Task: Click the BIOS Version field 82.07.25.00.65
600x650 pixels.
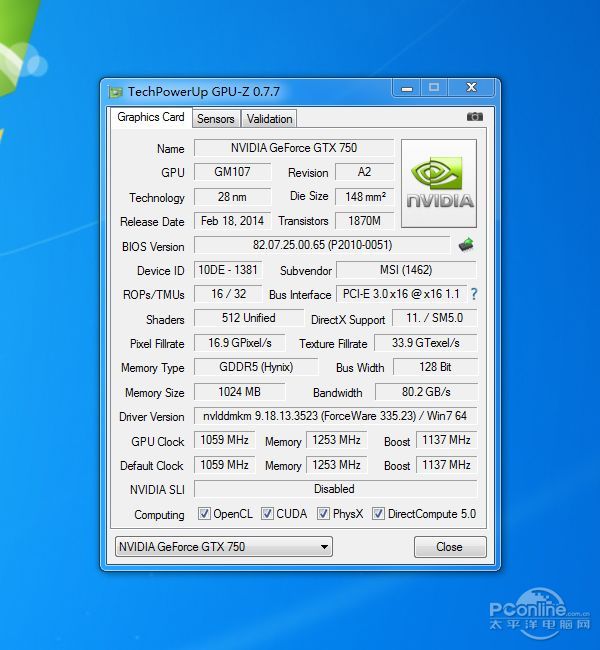Action: pyautogui.click(x=322, y=245)
